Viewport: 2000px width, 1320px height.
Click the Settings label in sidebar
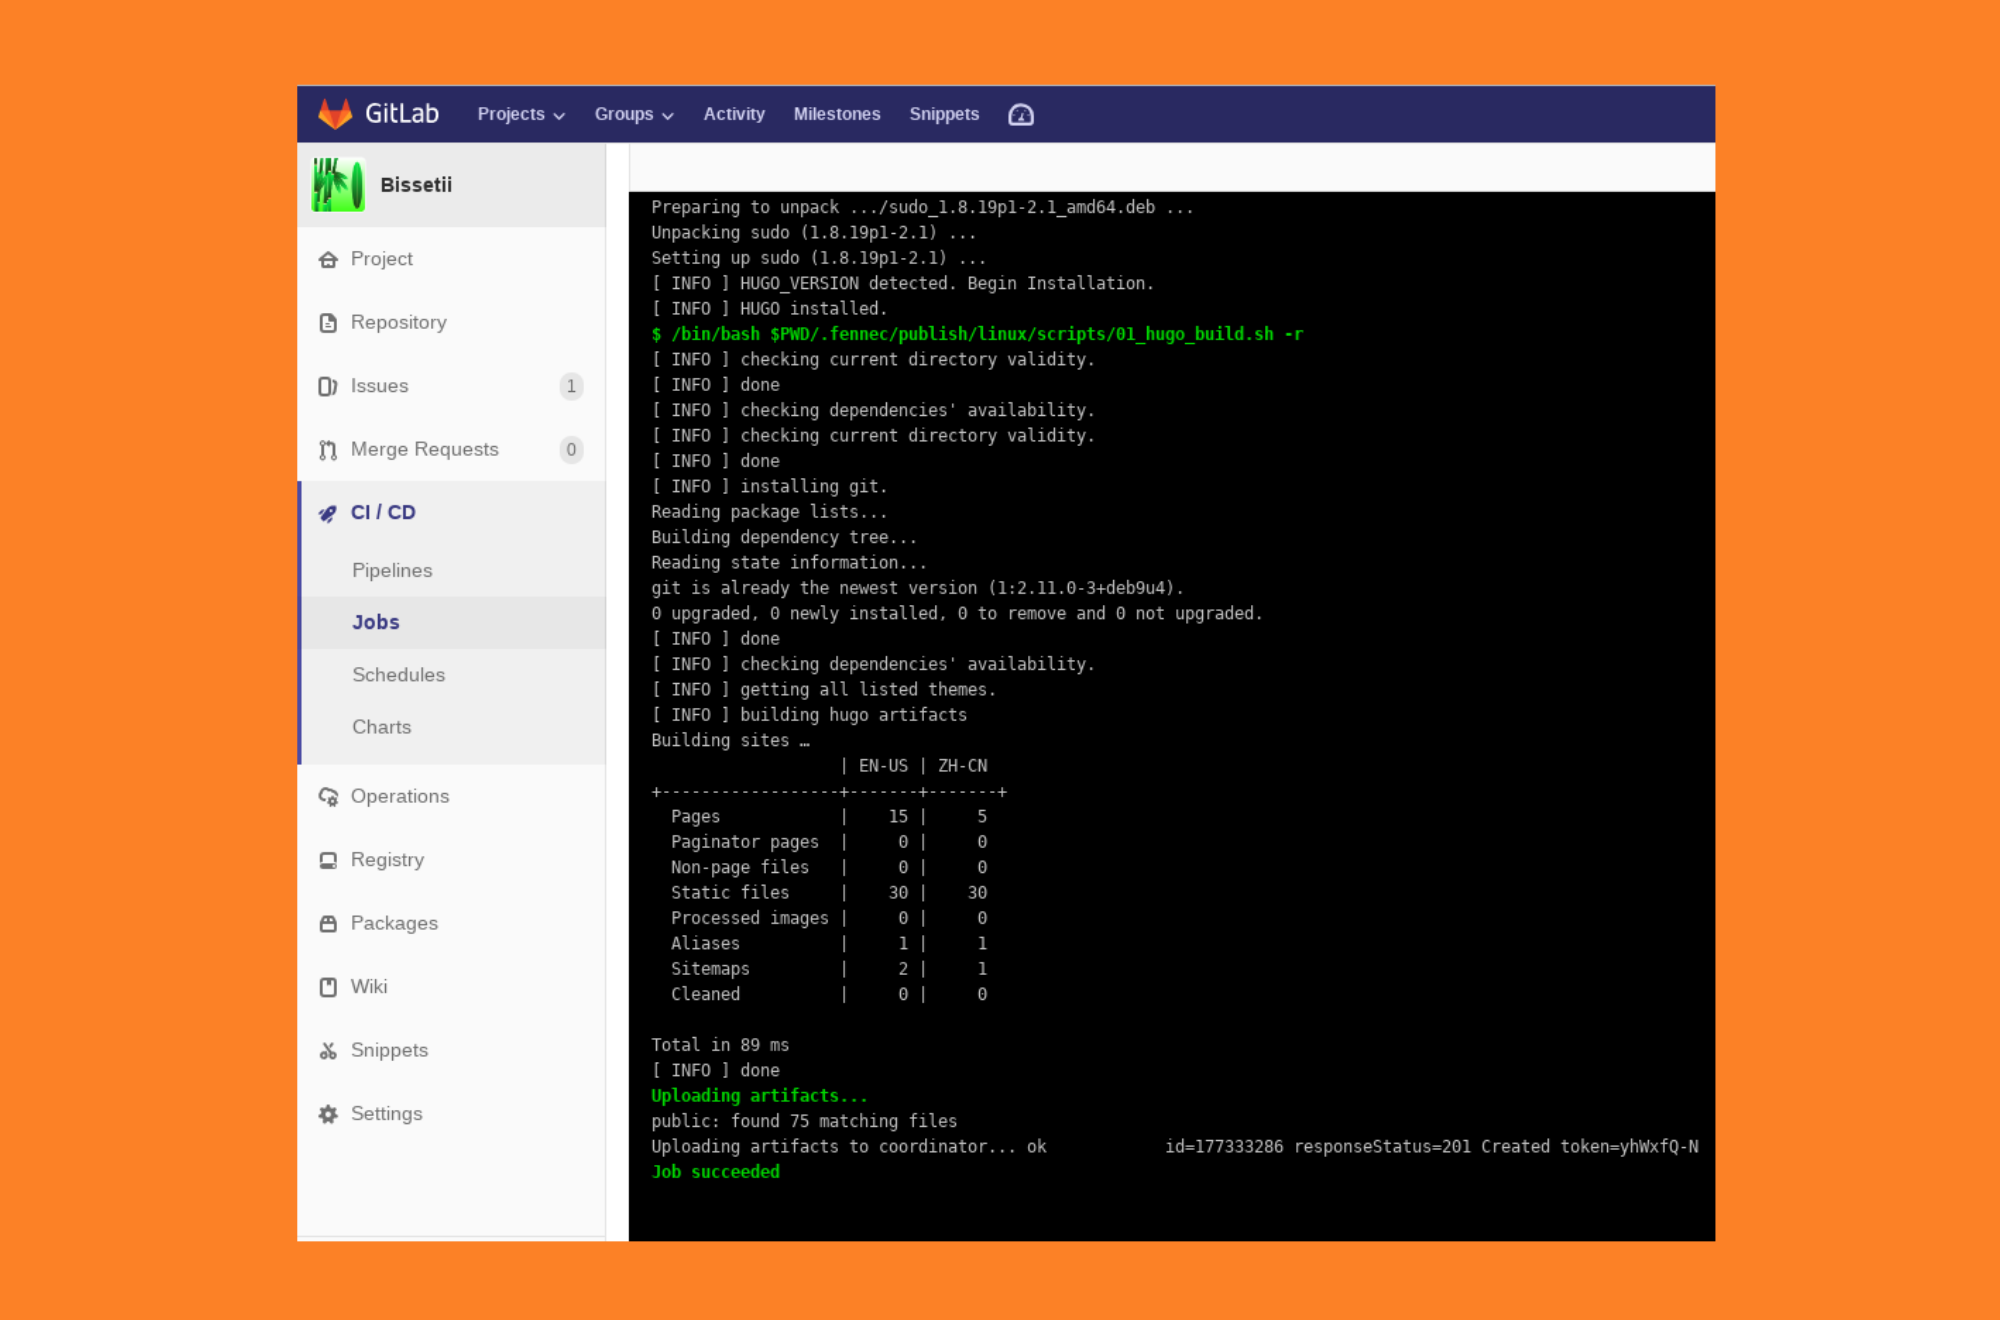(x=386, y=1114)
